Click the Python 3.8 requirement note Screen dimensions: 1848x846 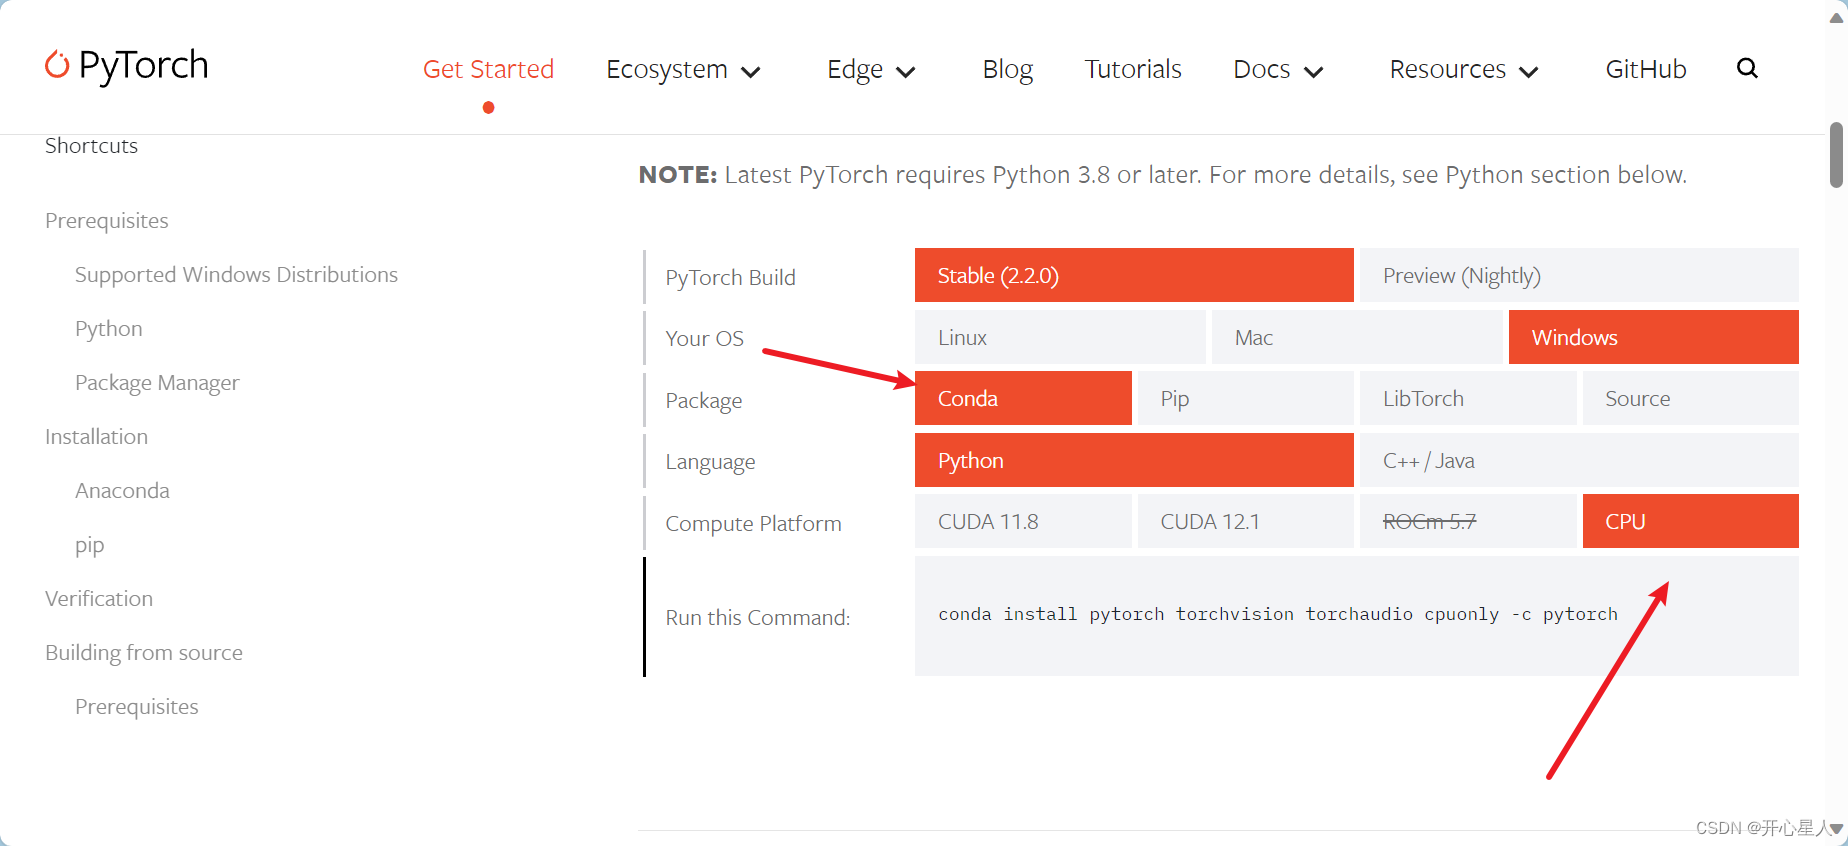click(1163, 175)
